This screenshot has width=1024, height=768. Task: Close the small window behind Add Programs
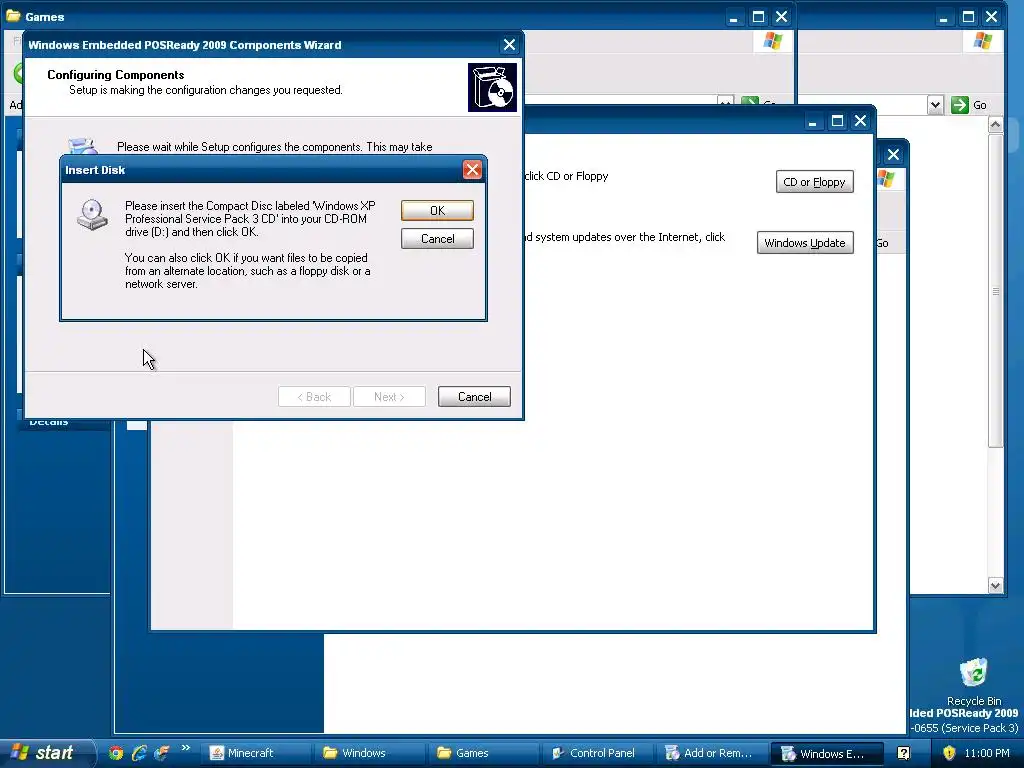(893, 155)
